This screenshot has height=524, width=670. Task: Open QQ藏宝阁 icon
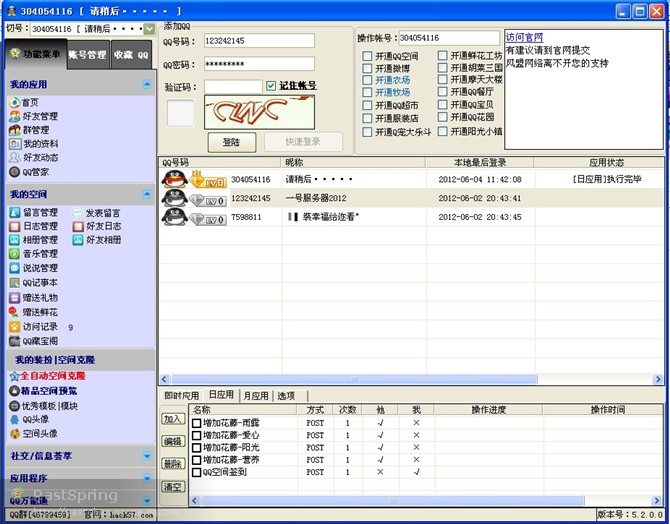tap(15, 341)
